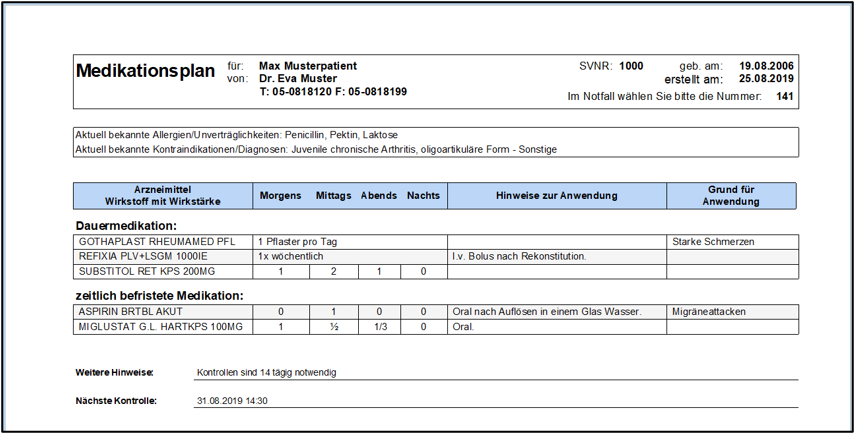Select patient name Max Musterpatient
The height and width of the screenshot is (434, 855).
[308, 66]
